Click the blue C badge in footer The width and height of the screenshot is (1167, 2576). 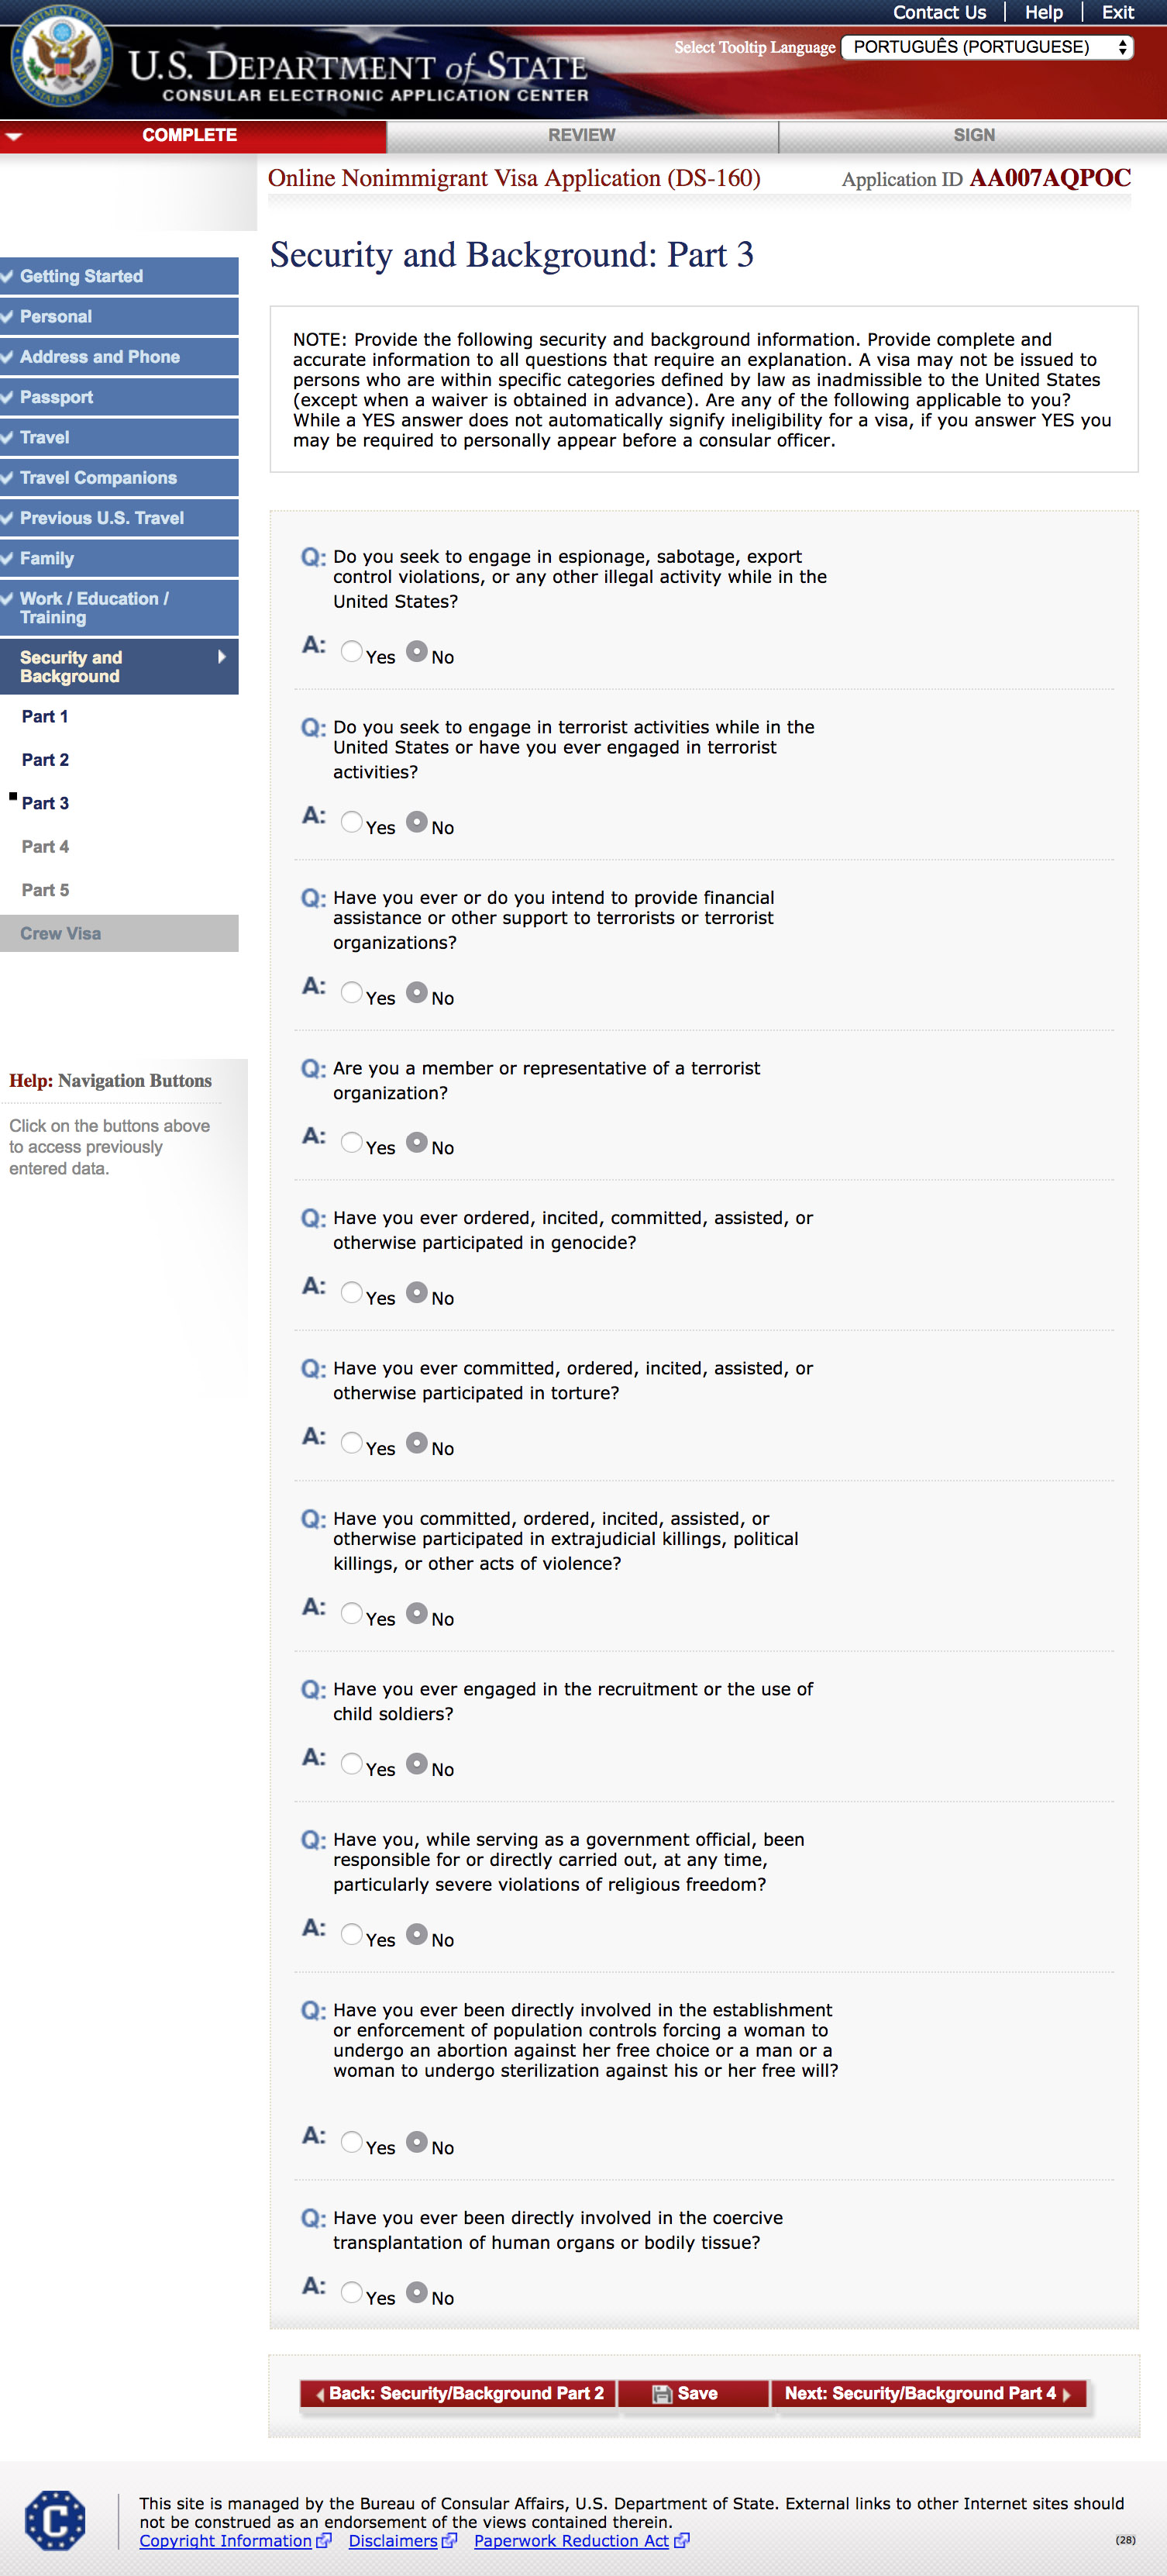[55, 2520]
